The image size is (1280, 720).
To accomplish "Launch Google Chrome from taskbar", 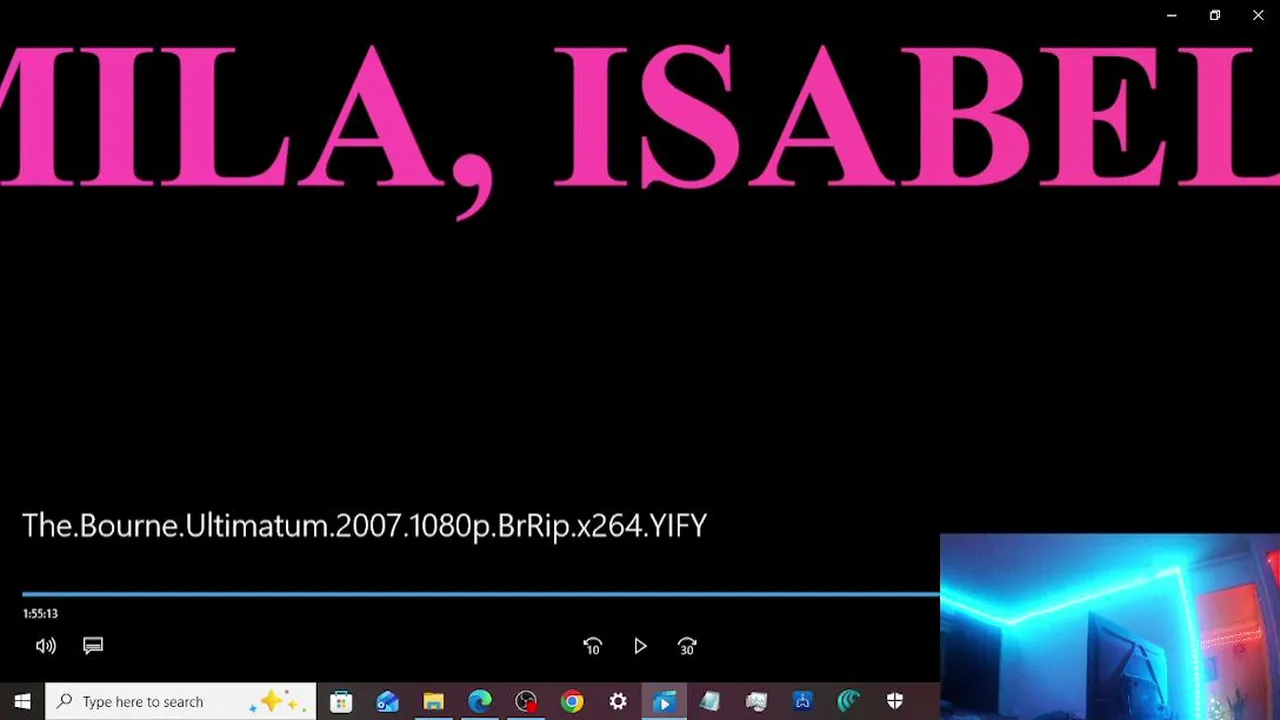I will [x=572, y=702].
